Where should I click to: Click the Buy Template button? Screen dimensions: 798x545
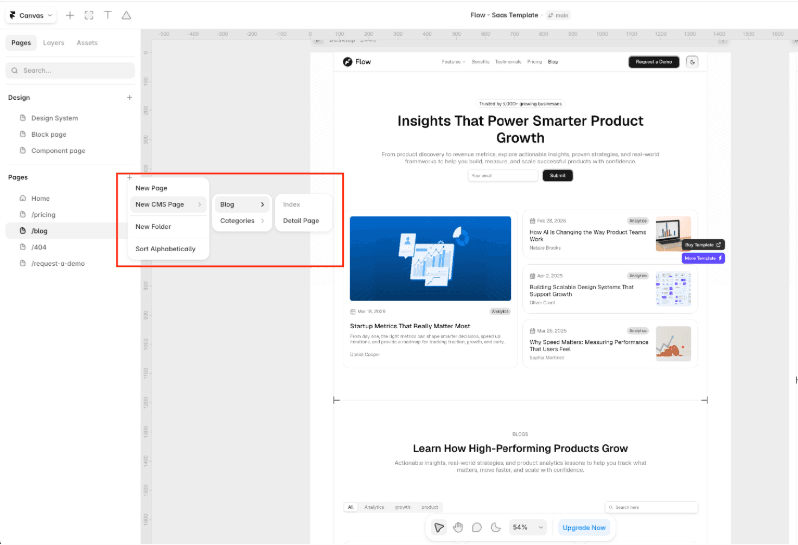pos(703,245)
